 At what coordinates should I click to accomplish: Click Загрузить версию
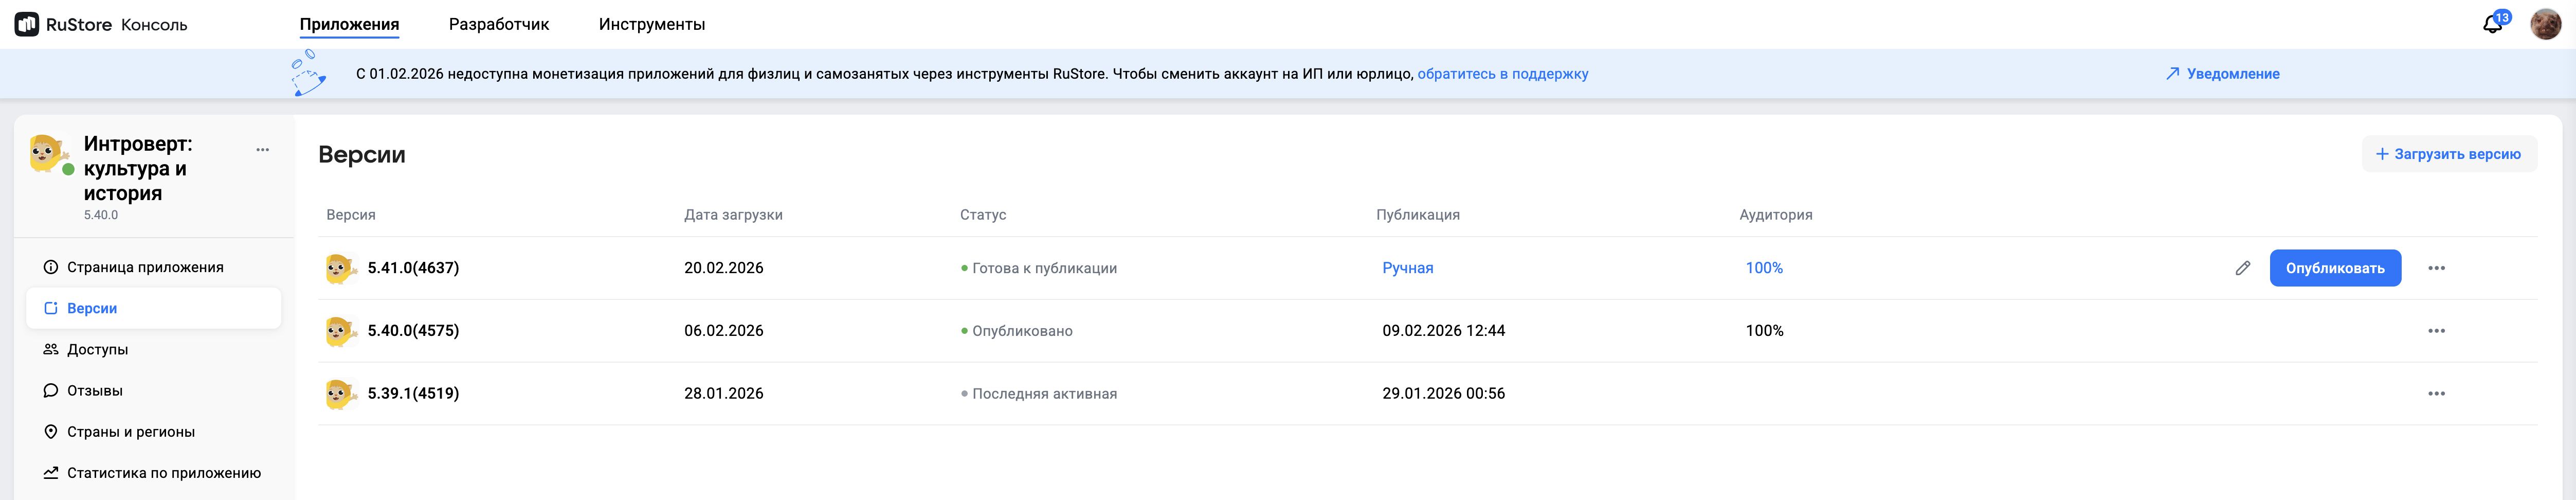point(2449,154)
